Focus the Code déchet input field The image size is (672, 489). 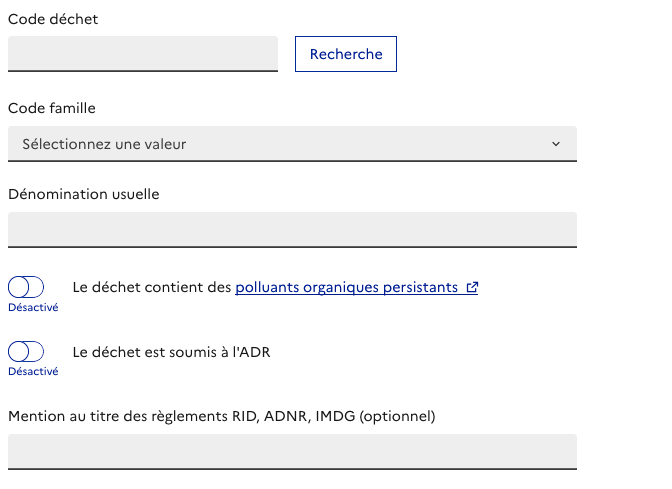tap(143, 54)
